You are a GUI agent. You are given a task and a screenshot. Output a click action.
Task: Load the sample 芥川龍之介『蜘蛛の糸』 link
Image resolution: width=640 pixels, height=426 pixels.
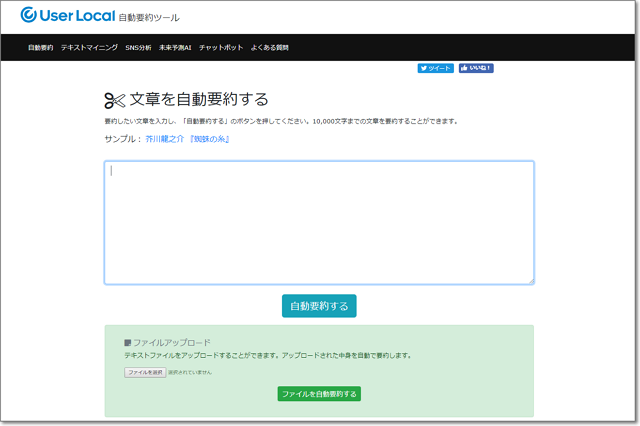tap(188, 139)
